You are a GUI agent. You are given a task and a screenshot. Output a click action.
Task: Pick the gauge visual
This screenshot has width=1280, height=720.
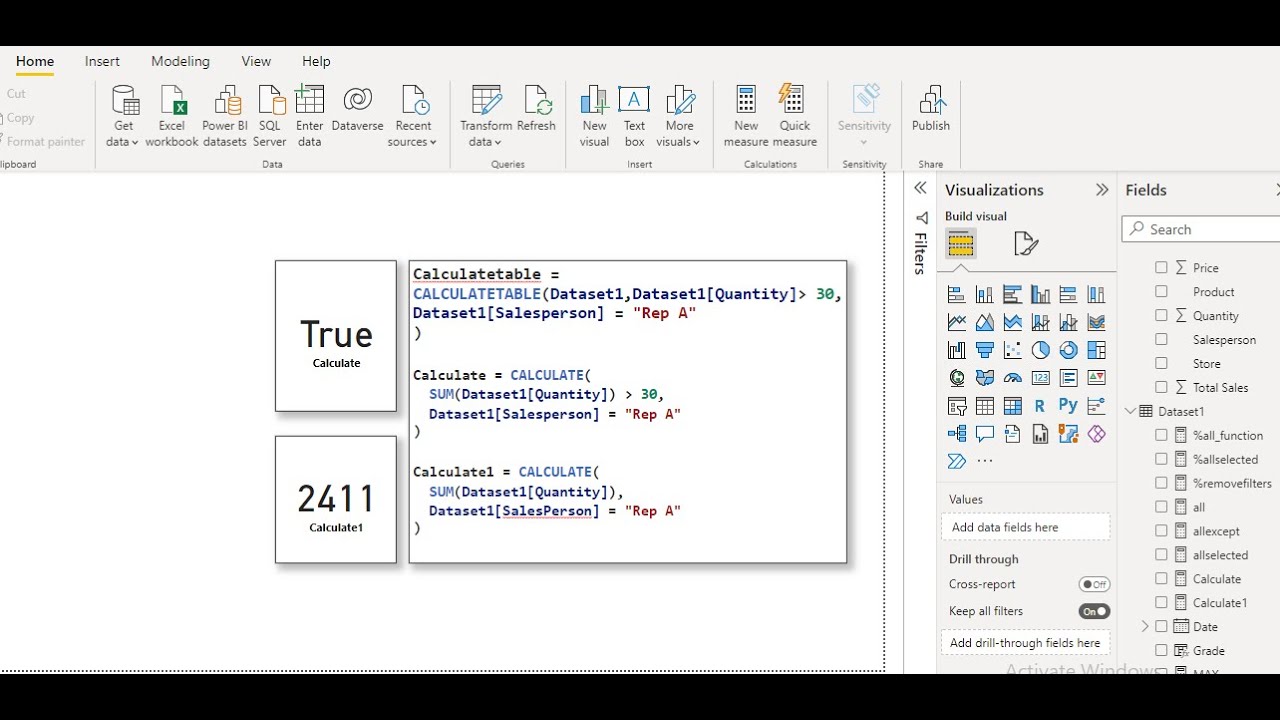point(1013,378)
